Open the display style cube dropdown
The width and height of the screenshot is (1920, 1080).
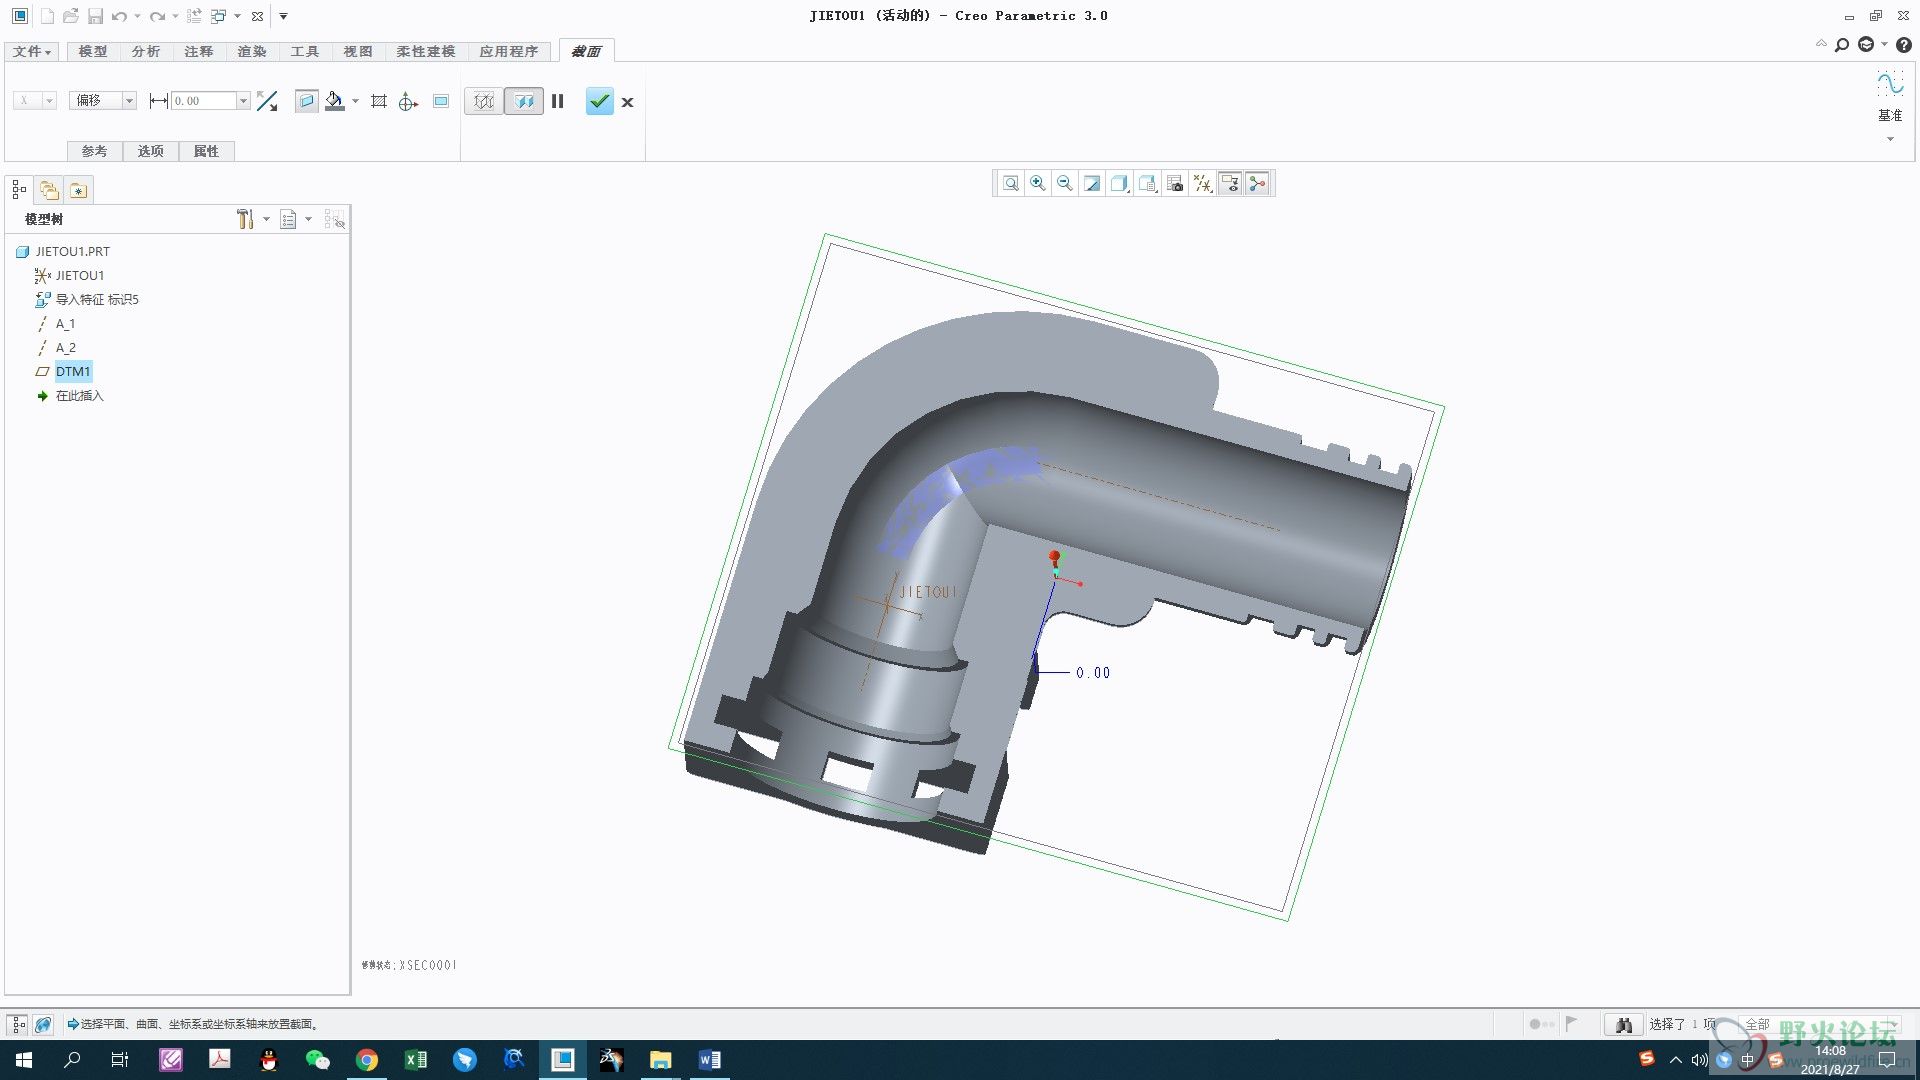click(1120, 183)
